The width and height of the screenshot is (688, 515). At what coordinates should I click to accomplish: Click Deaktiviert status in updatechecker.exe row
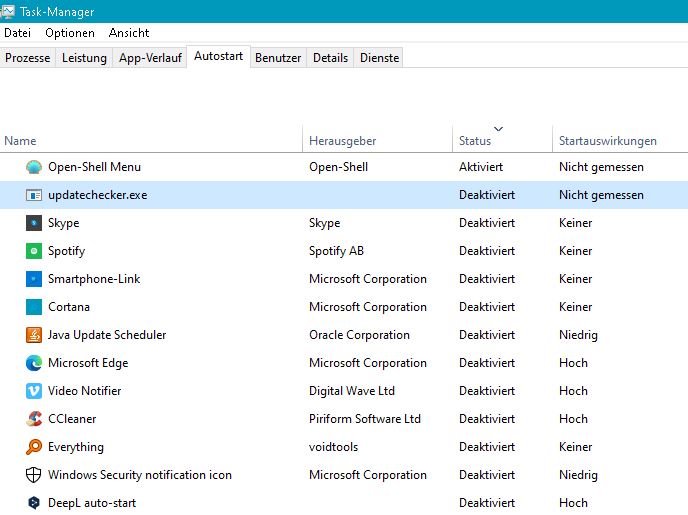point(487,195)
